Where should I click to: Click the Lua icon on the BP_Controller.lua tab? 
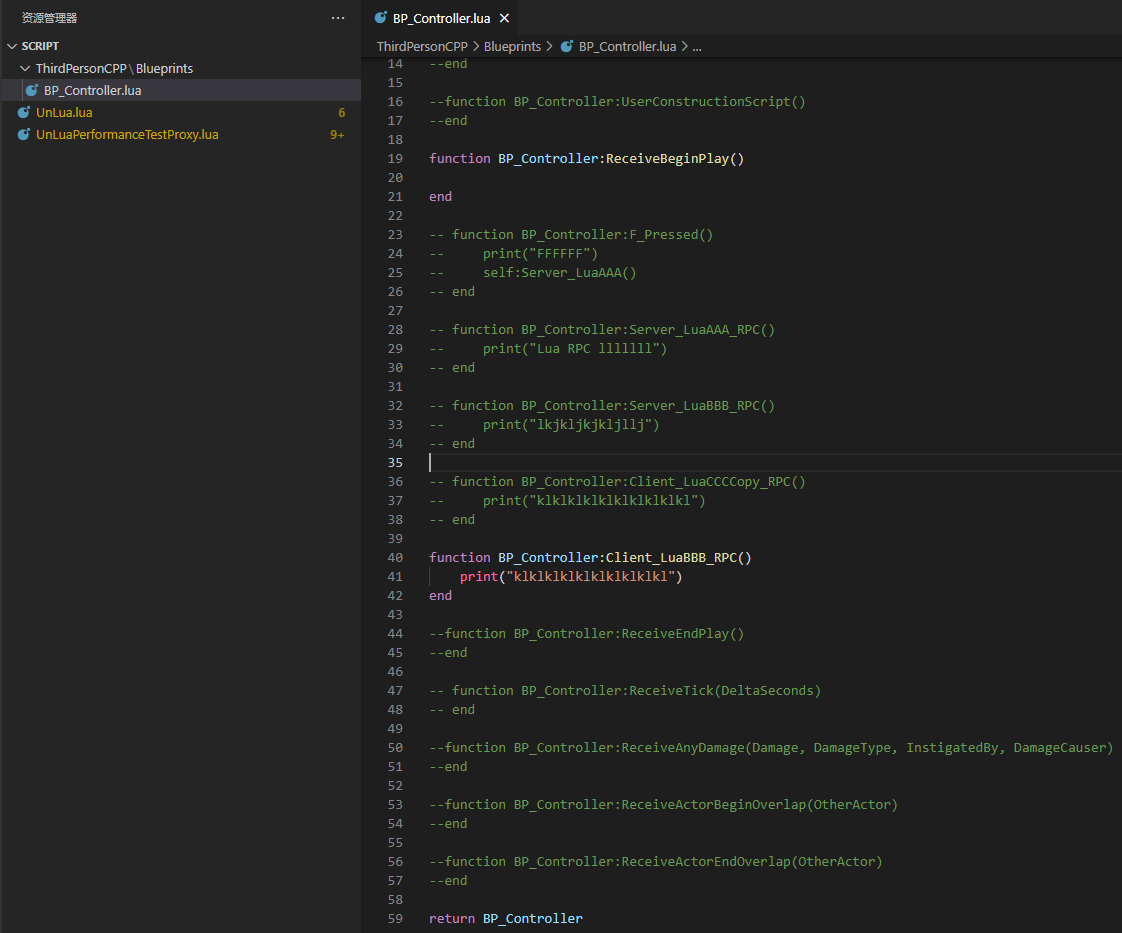coord(380,18)
